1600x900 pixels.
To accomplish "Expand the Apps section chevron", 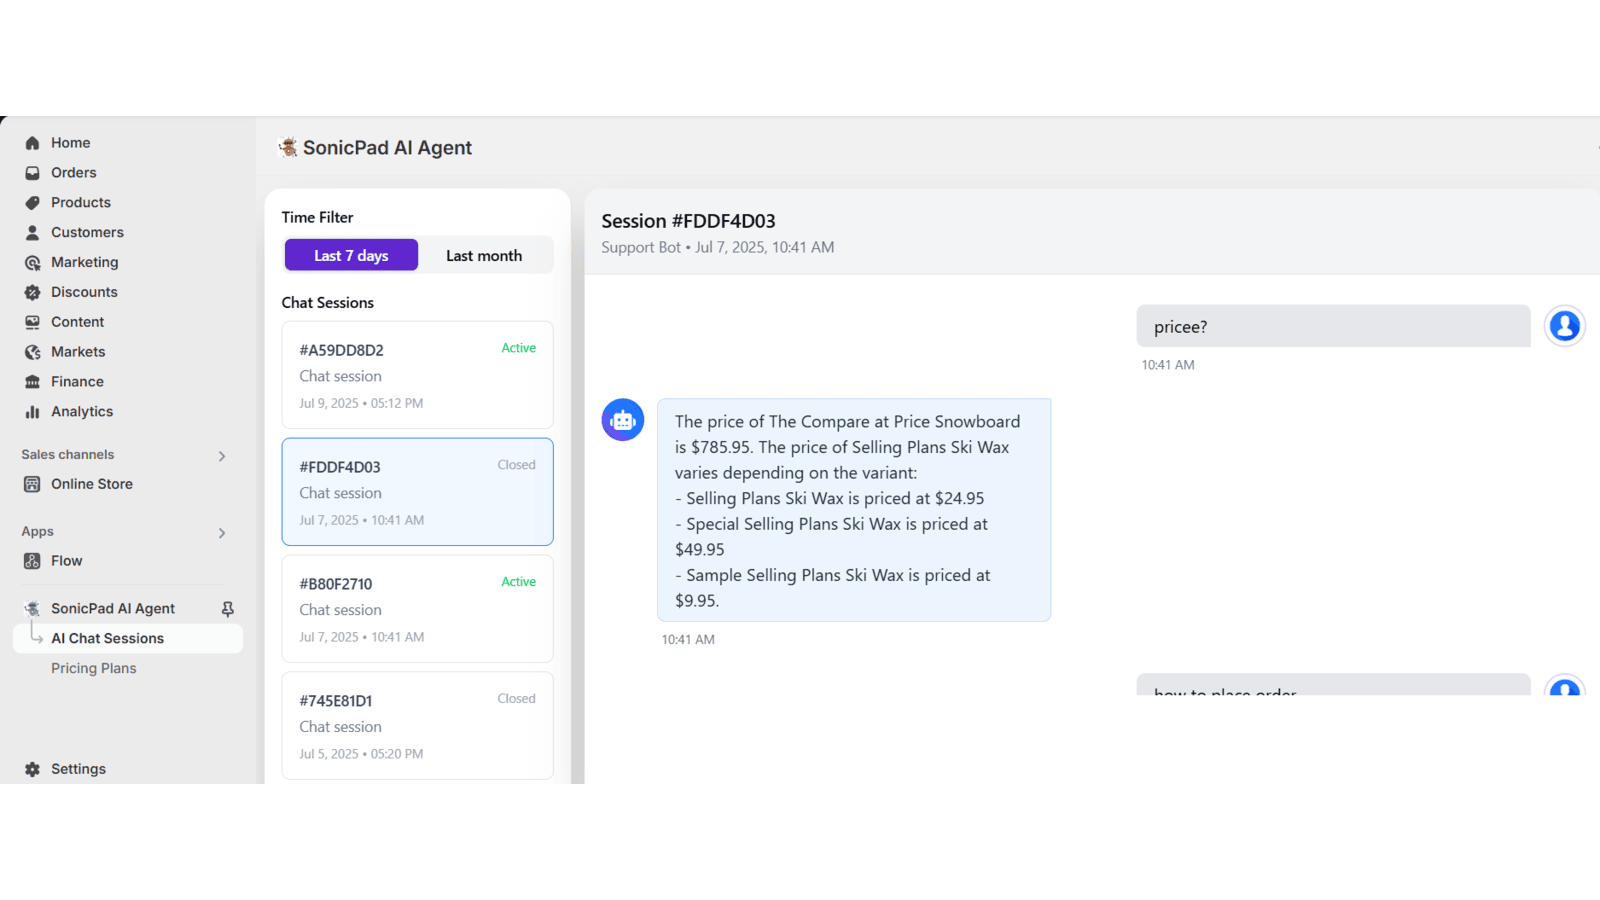I will (222, 533).
